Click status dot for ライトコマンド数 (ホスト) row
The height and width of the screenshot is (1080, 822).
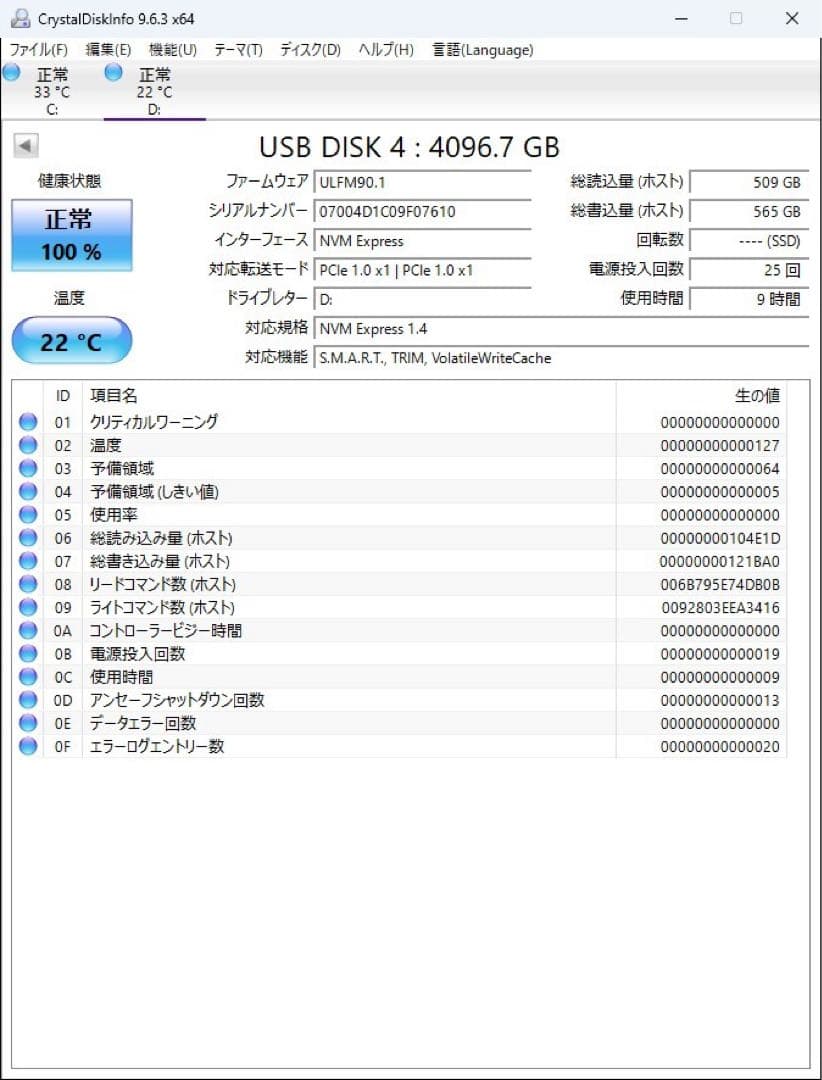28,608
